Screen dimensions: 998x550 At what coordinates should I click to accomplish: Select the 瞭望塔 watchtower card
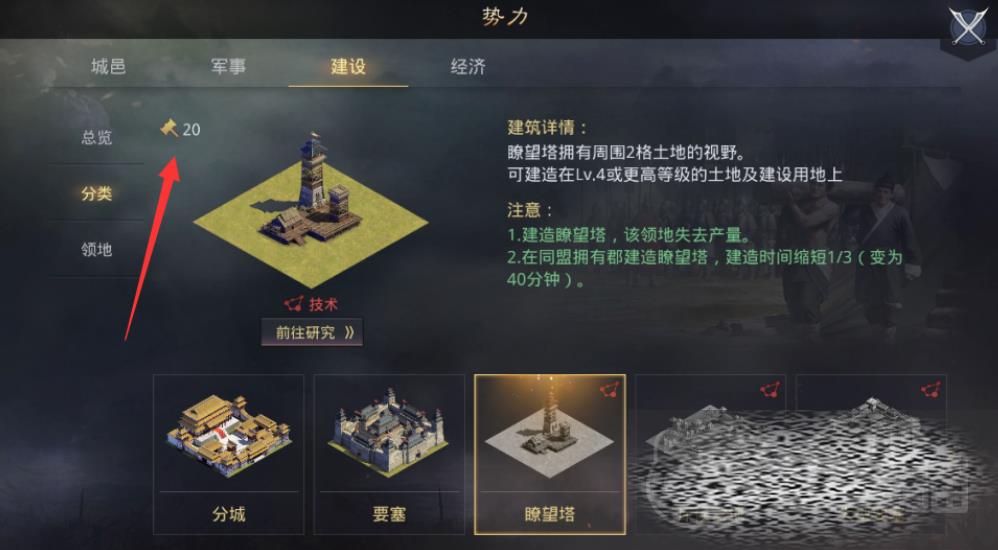[550, 455]
